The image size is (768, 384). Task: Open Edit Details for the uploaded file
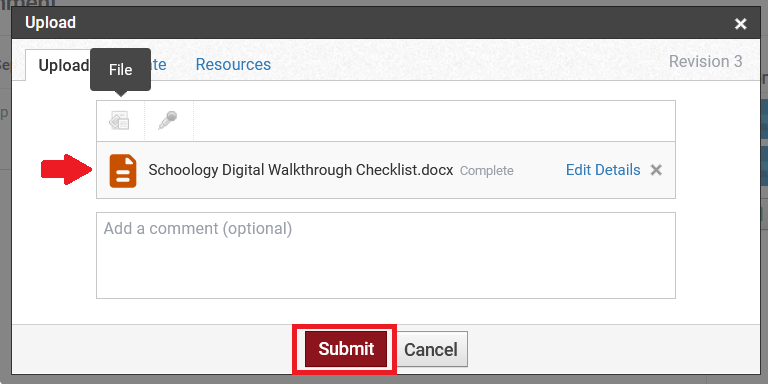tap(603, 170)
